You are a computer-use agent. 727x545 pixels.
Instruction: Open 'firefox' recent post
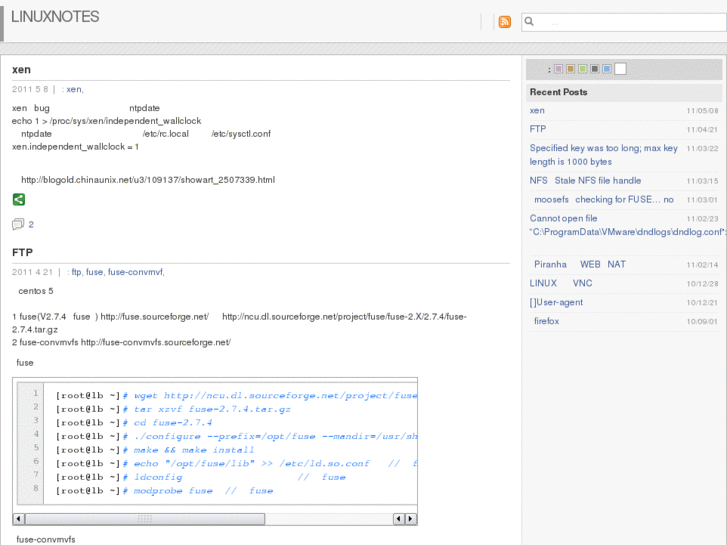[546, 321]
